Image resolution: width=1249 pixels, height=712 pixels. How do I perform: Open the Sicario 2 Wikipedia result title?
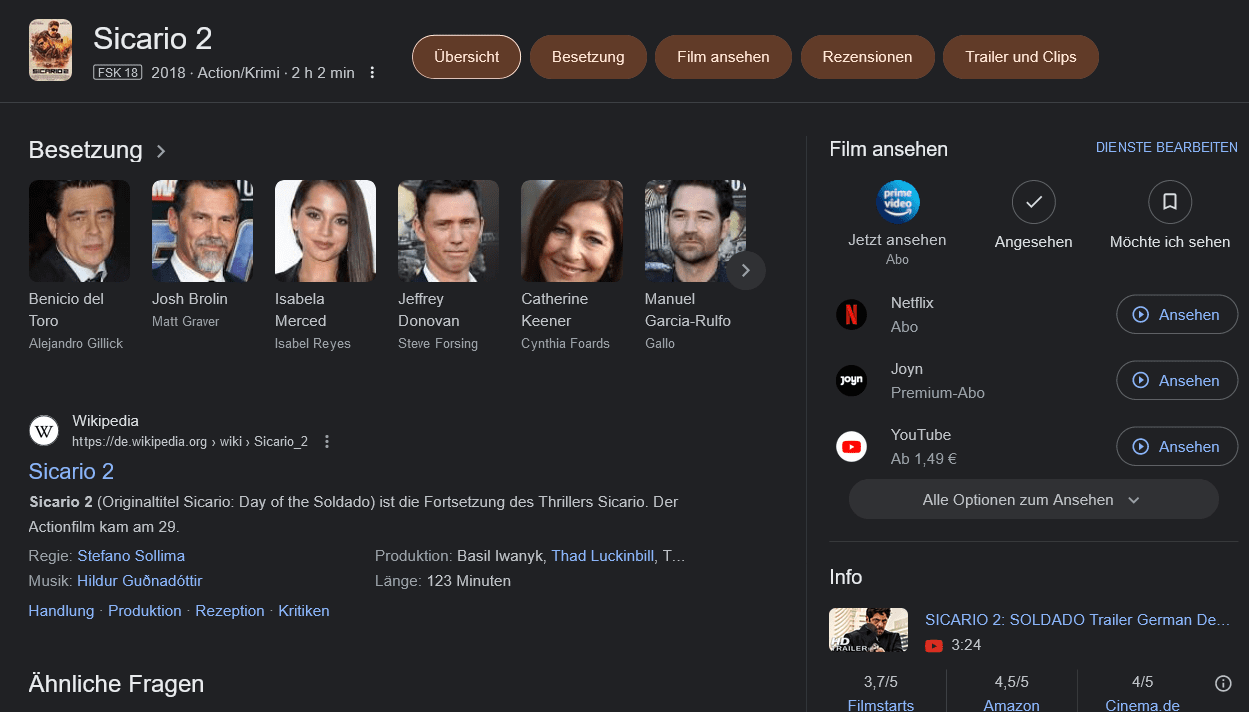(71, 471)
